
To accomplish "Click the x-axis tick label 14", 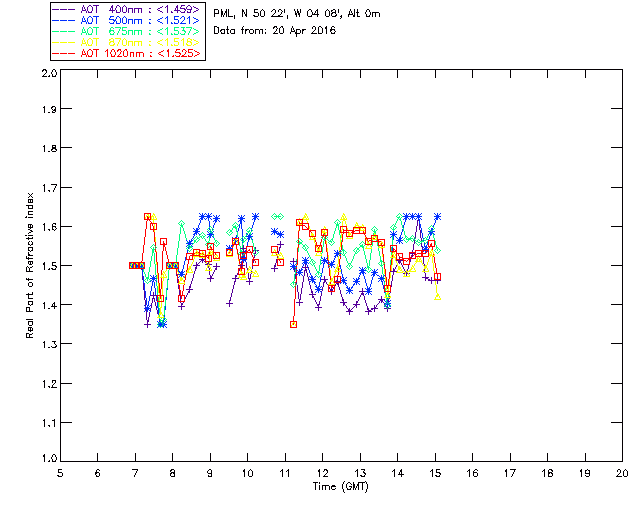I will (398, 473).
